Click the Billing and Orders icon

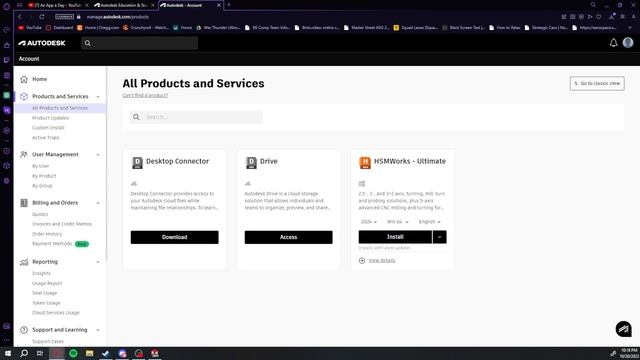[x=24, y=203]
